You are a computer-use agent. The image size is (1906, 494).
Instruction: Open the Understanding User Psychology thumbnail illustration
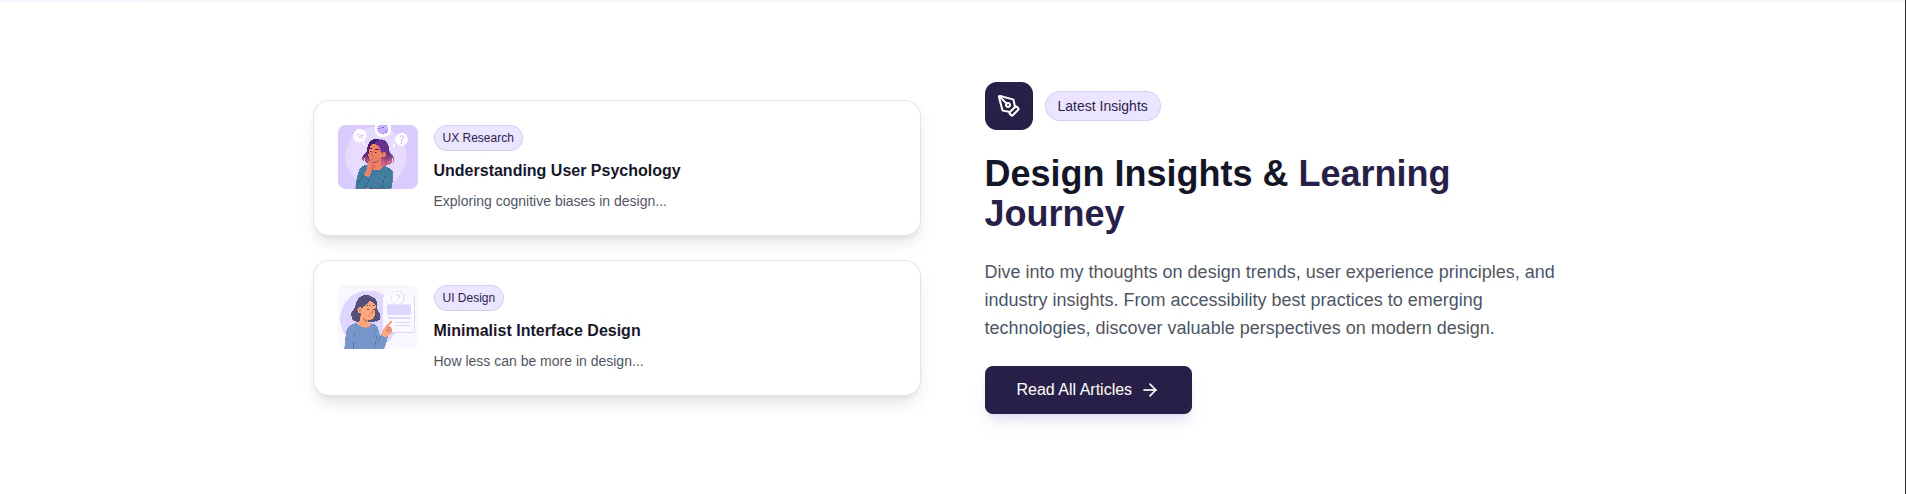click(x=378, y=157)
